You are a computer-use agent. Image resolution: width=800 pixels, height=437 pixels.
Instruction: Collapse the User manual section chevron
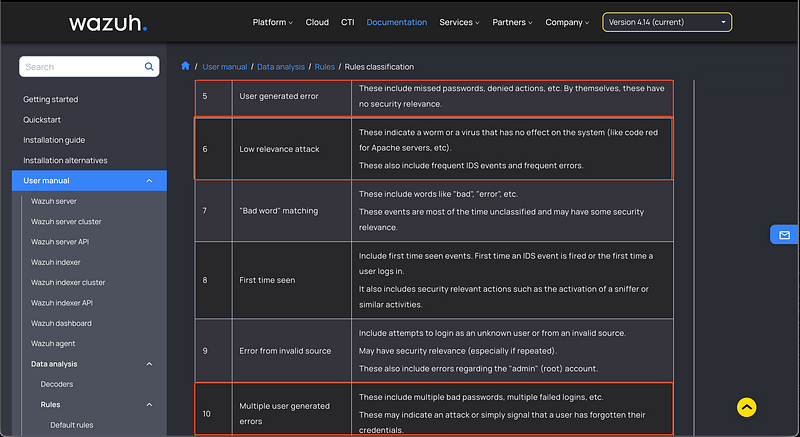(x=149, y=181)
